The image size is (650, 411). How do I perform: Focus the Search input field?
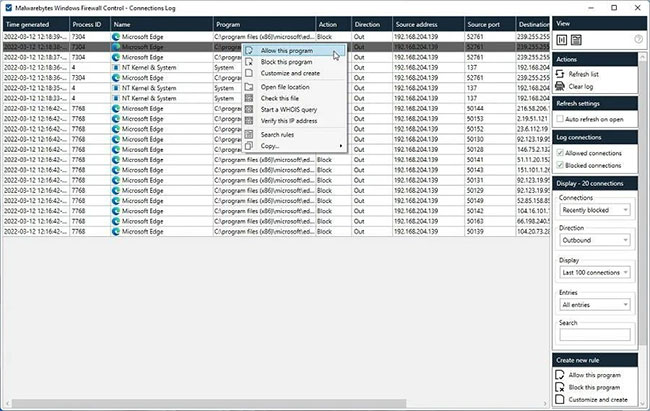(x=594, y=334)
